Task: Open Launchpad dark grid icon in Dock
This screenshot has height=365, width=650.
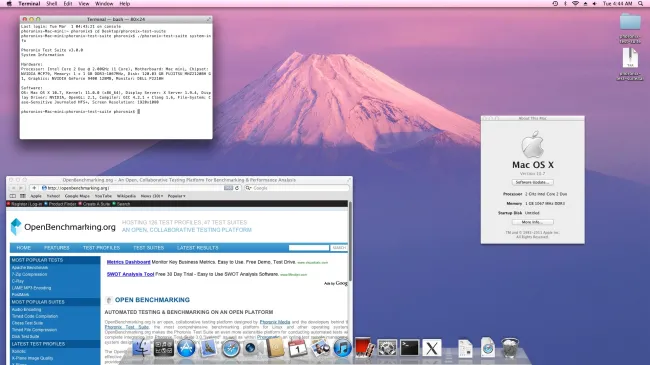Action: pyautogui.click(x=164, y=348)
